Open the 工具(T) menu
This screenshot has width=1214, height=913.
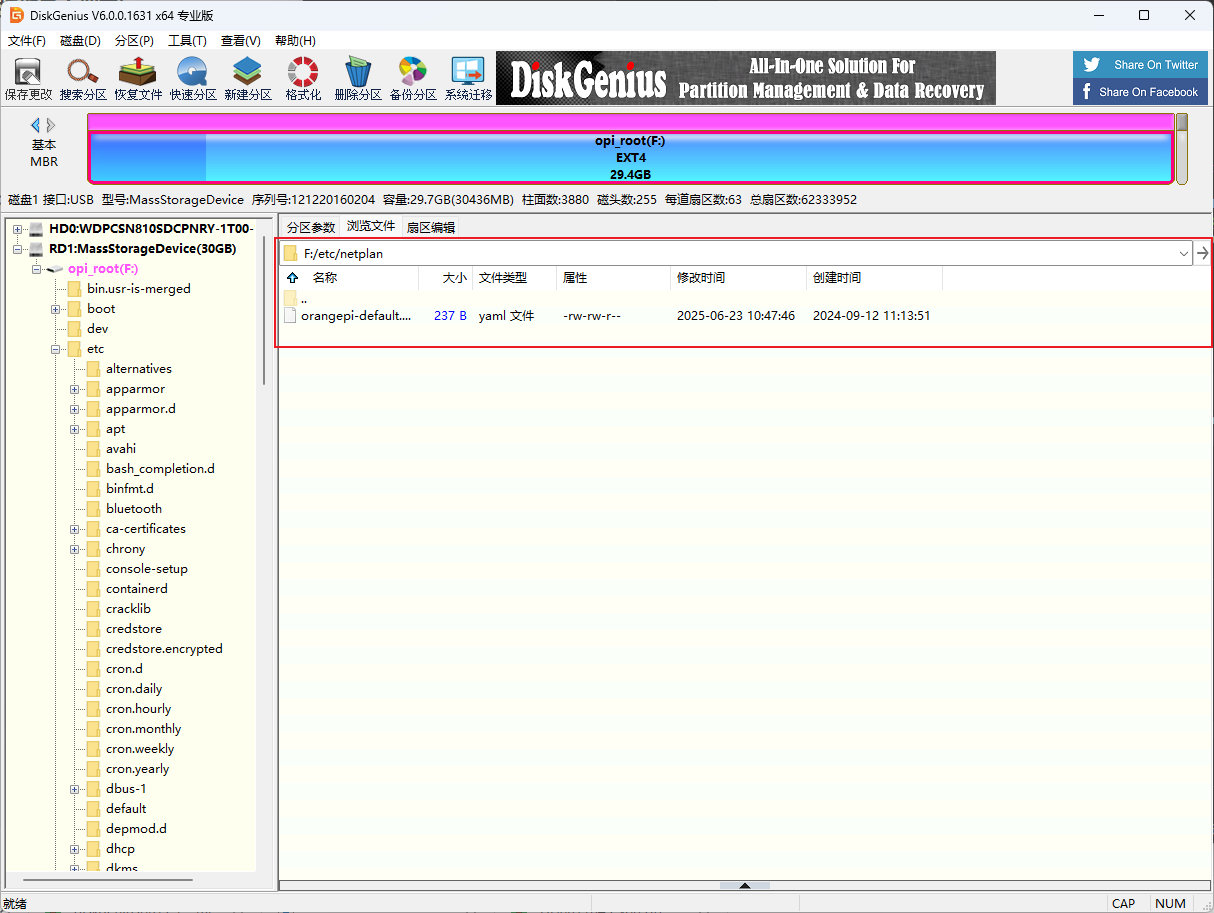coord(187,41)
